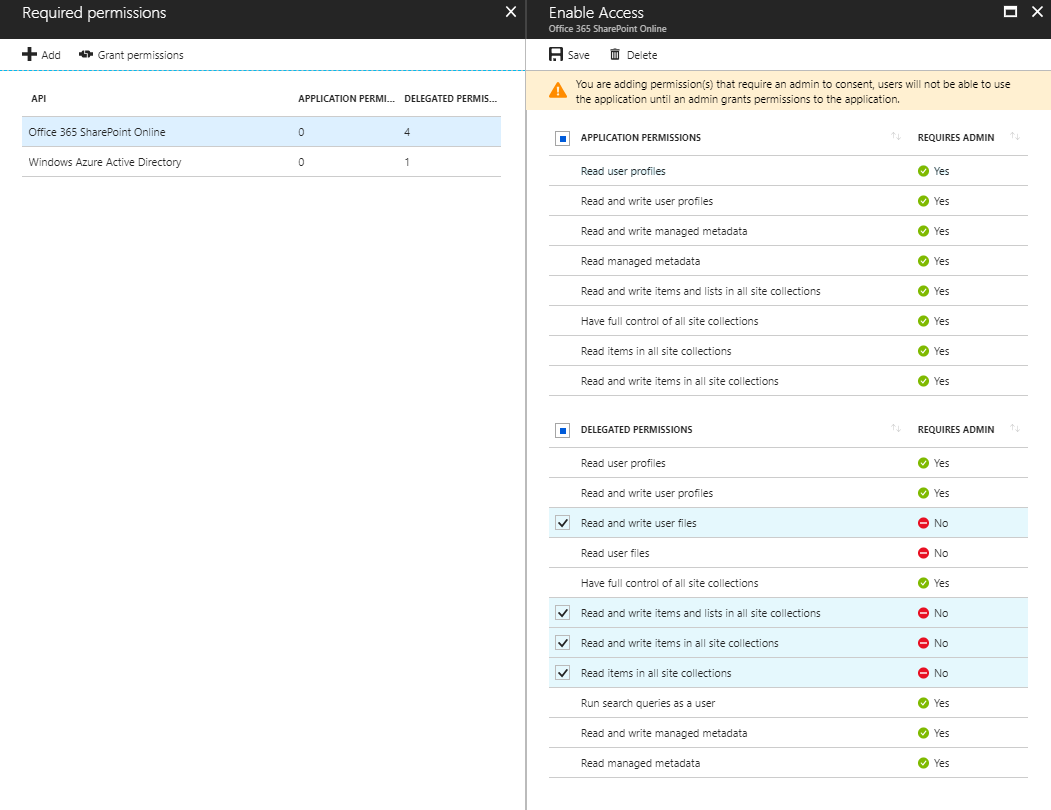This screenshot has height=810, width=1051.
Task: Select delegated Run search queries as a user
Action: click(x=648, y=703)
